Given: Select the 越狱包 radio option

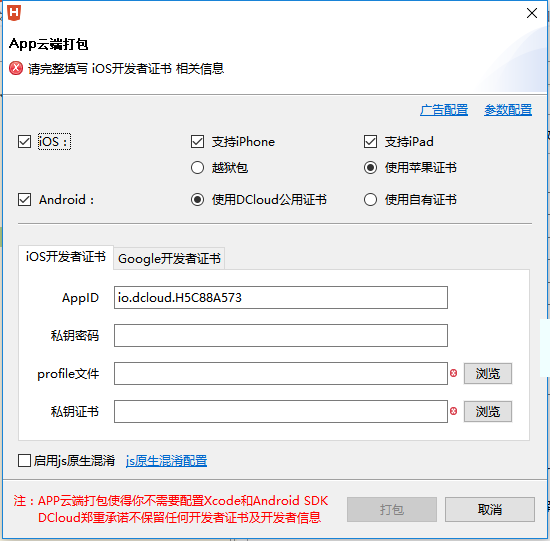Looking at the screenshot, I should coord(197,168).
